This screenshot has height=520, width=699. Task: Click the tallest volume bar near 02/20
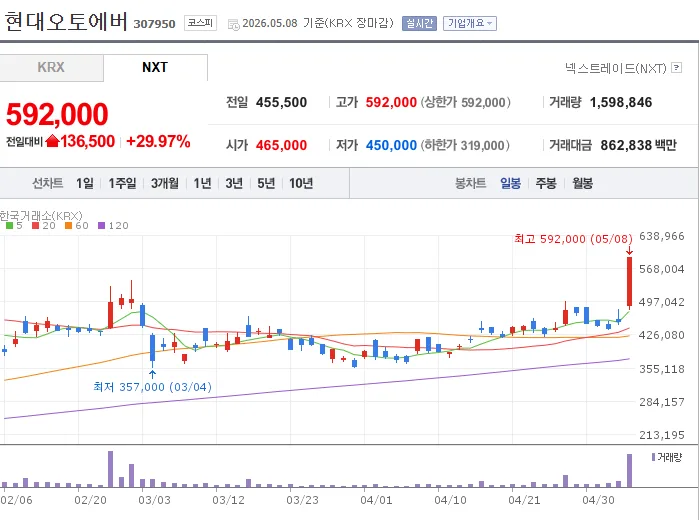111,469
